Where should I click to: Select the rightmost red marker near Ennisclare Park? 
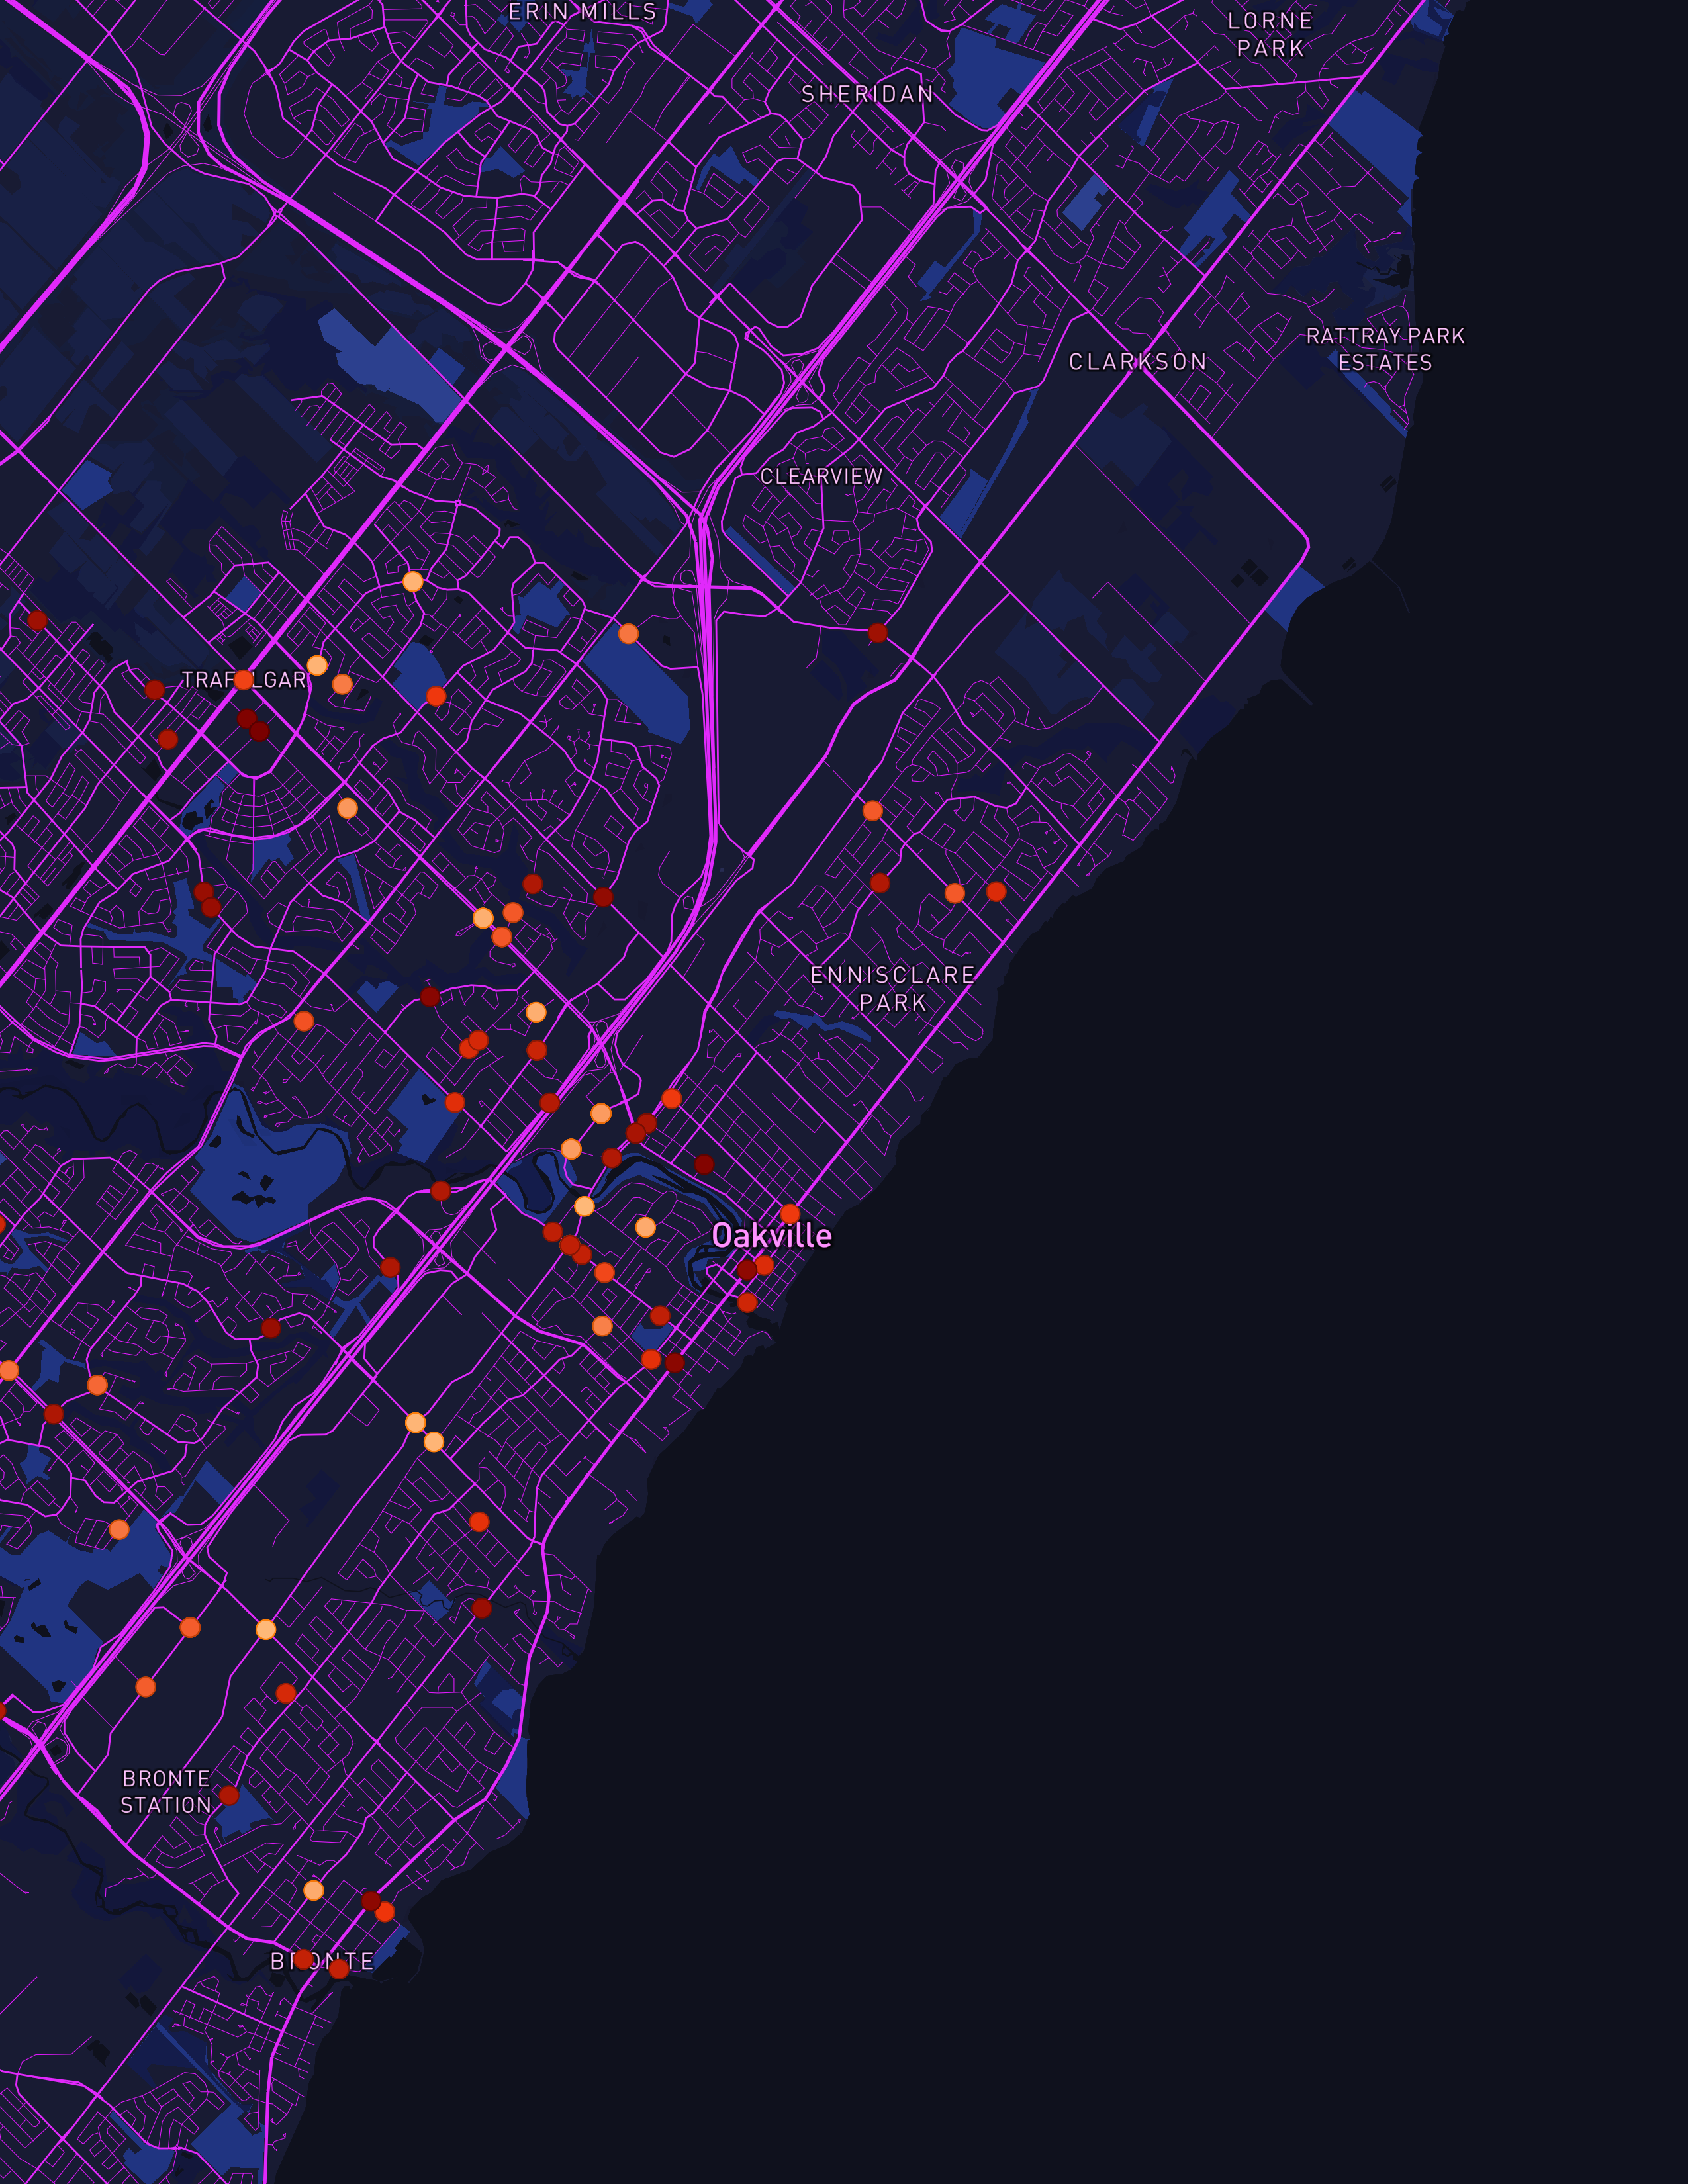[996, 891]
